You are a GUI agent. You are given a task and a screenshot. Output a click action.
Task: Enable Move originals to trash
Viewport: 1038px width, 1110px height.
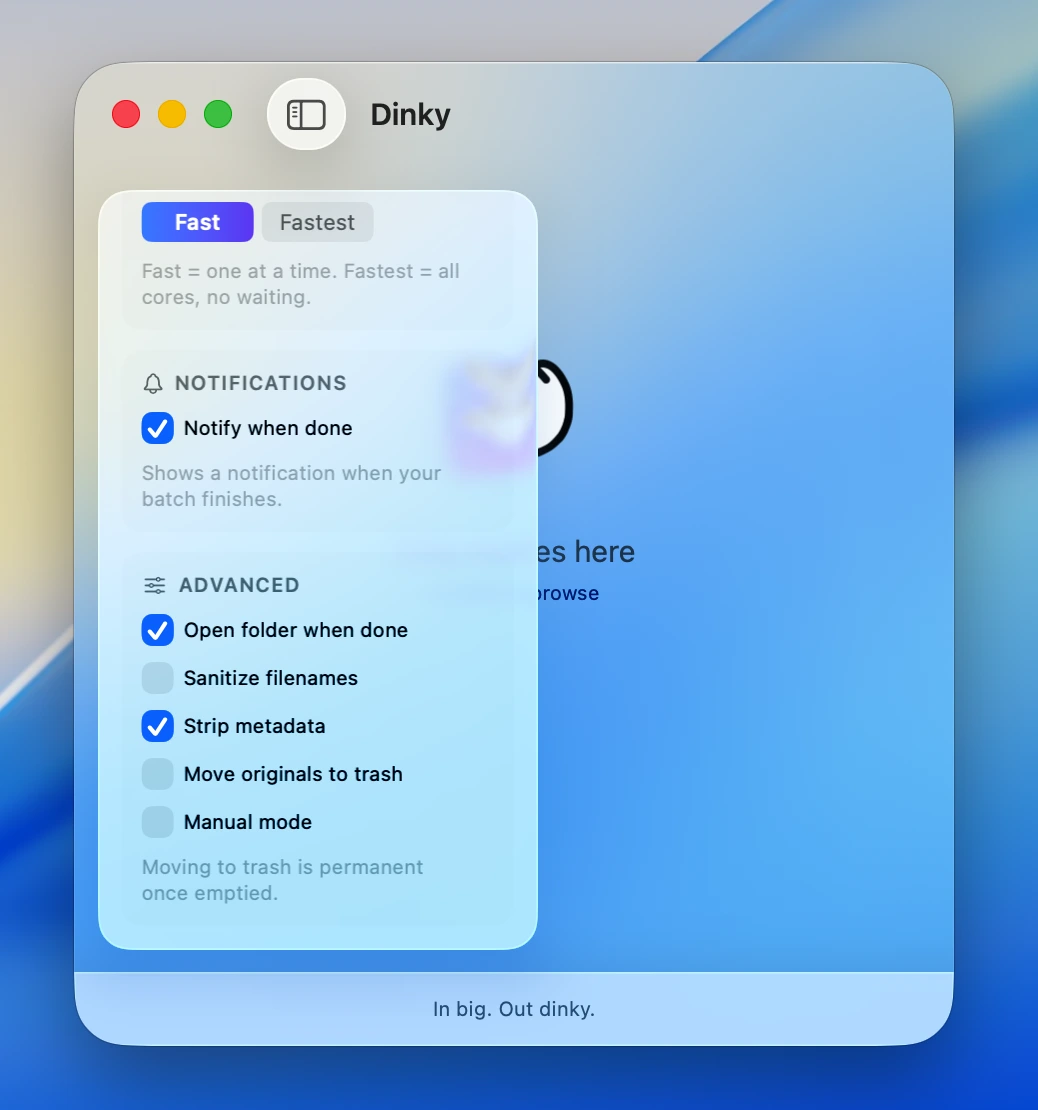coord(157,774)
